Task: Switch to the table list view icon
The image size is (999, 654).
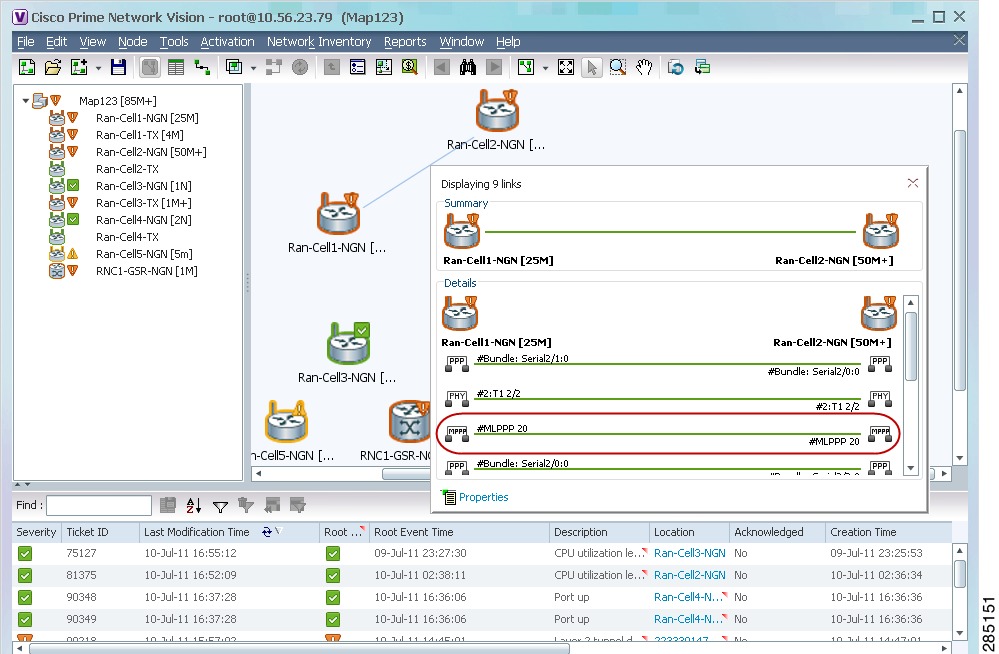Action: tap(176, 67)
